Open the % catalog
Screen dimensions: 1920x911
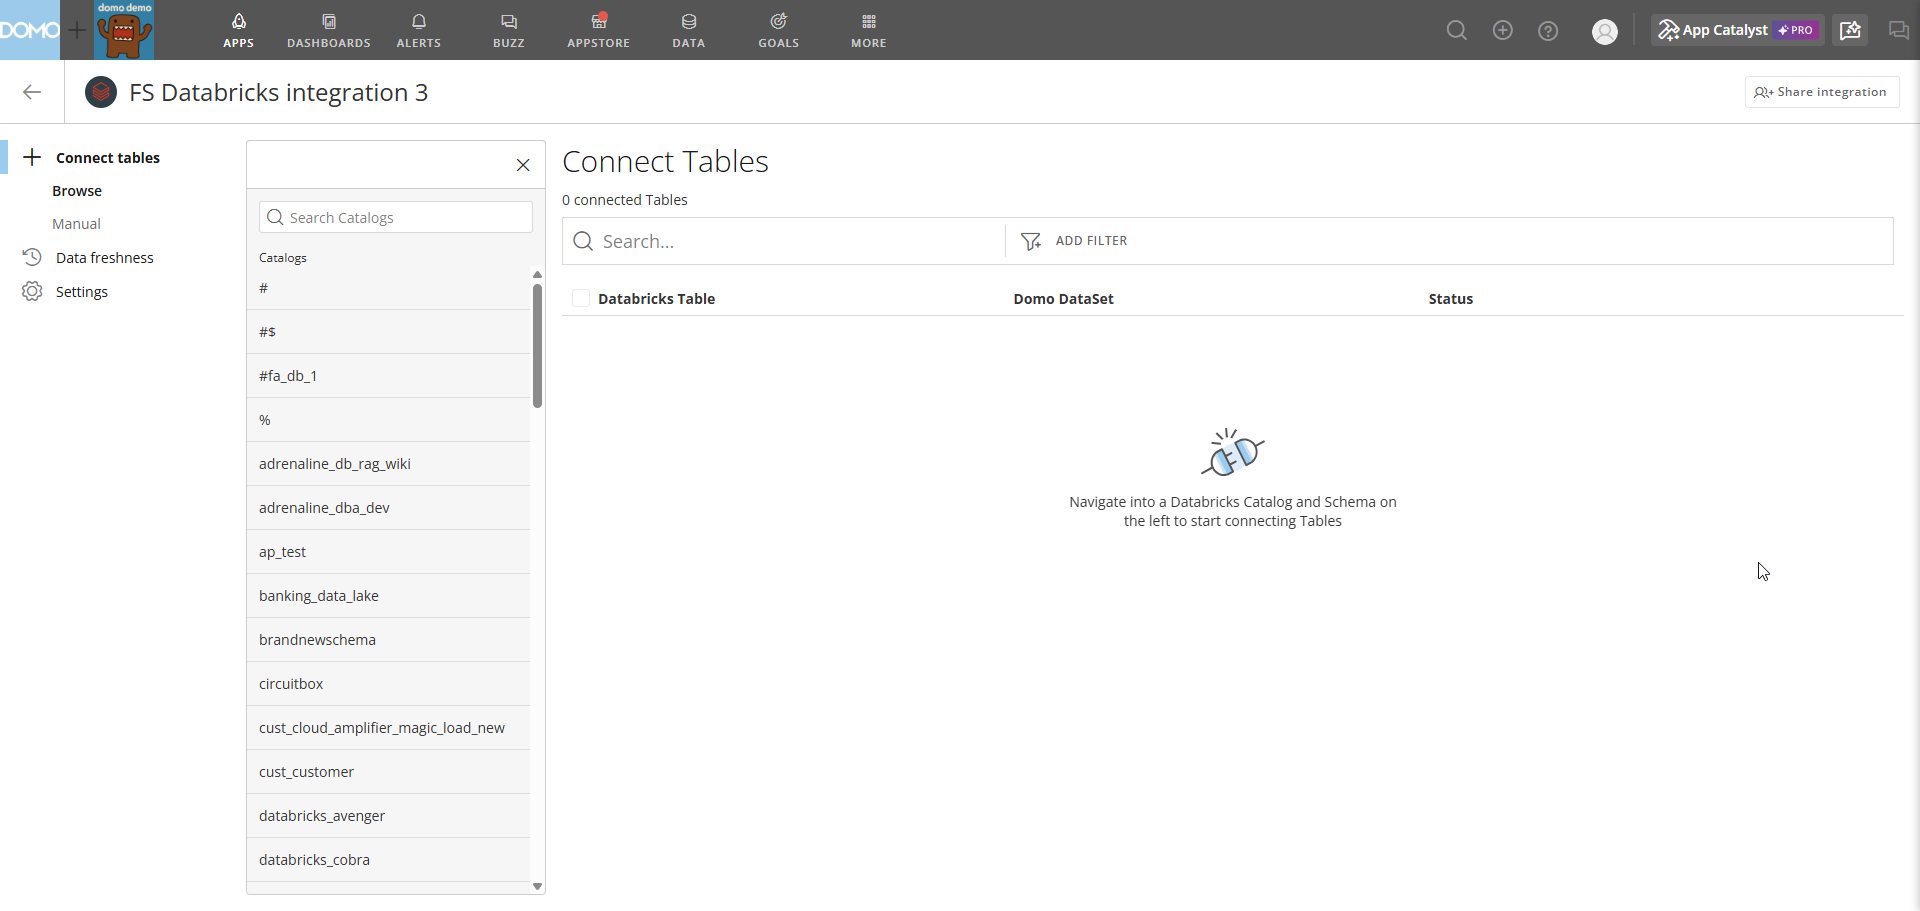point(388,420)
